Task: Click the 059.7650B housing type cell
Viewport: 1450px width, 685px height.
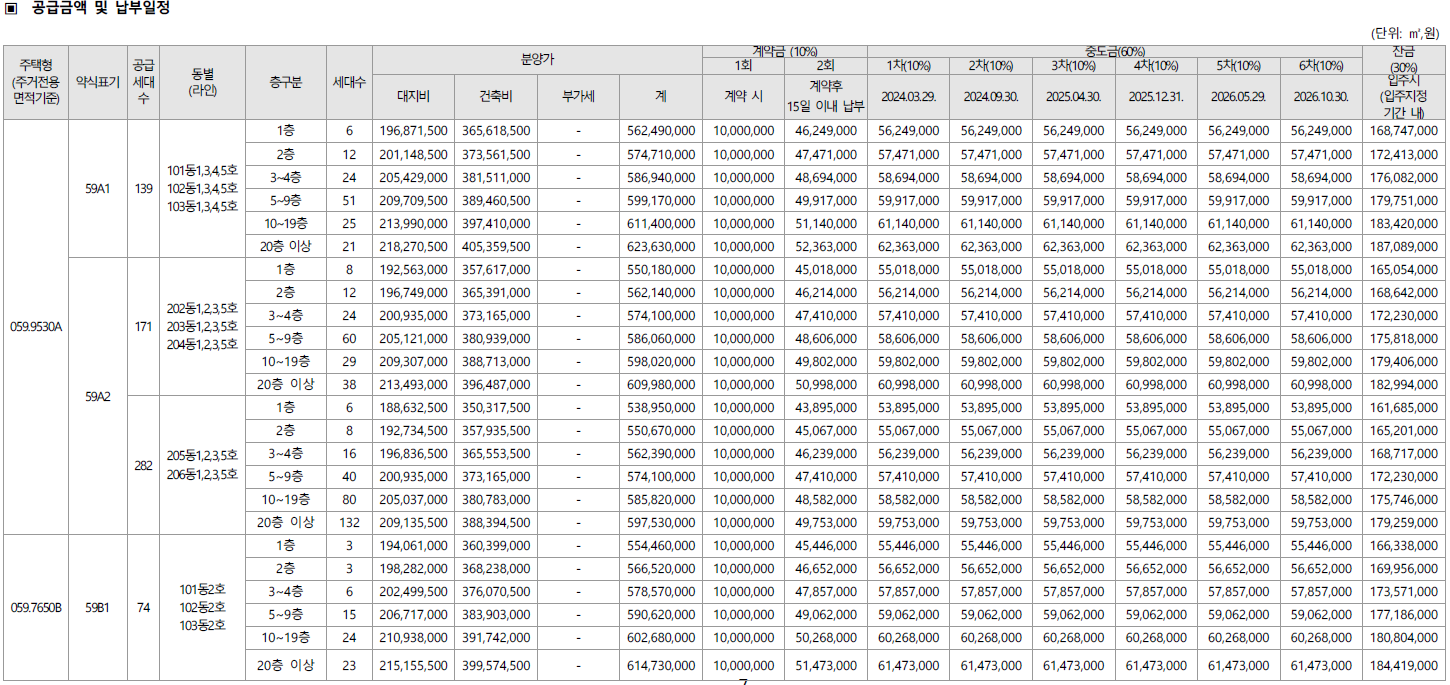Action: (x=36, y=607)
